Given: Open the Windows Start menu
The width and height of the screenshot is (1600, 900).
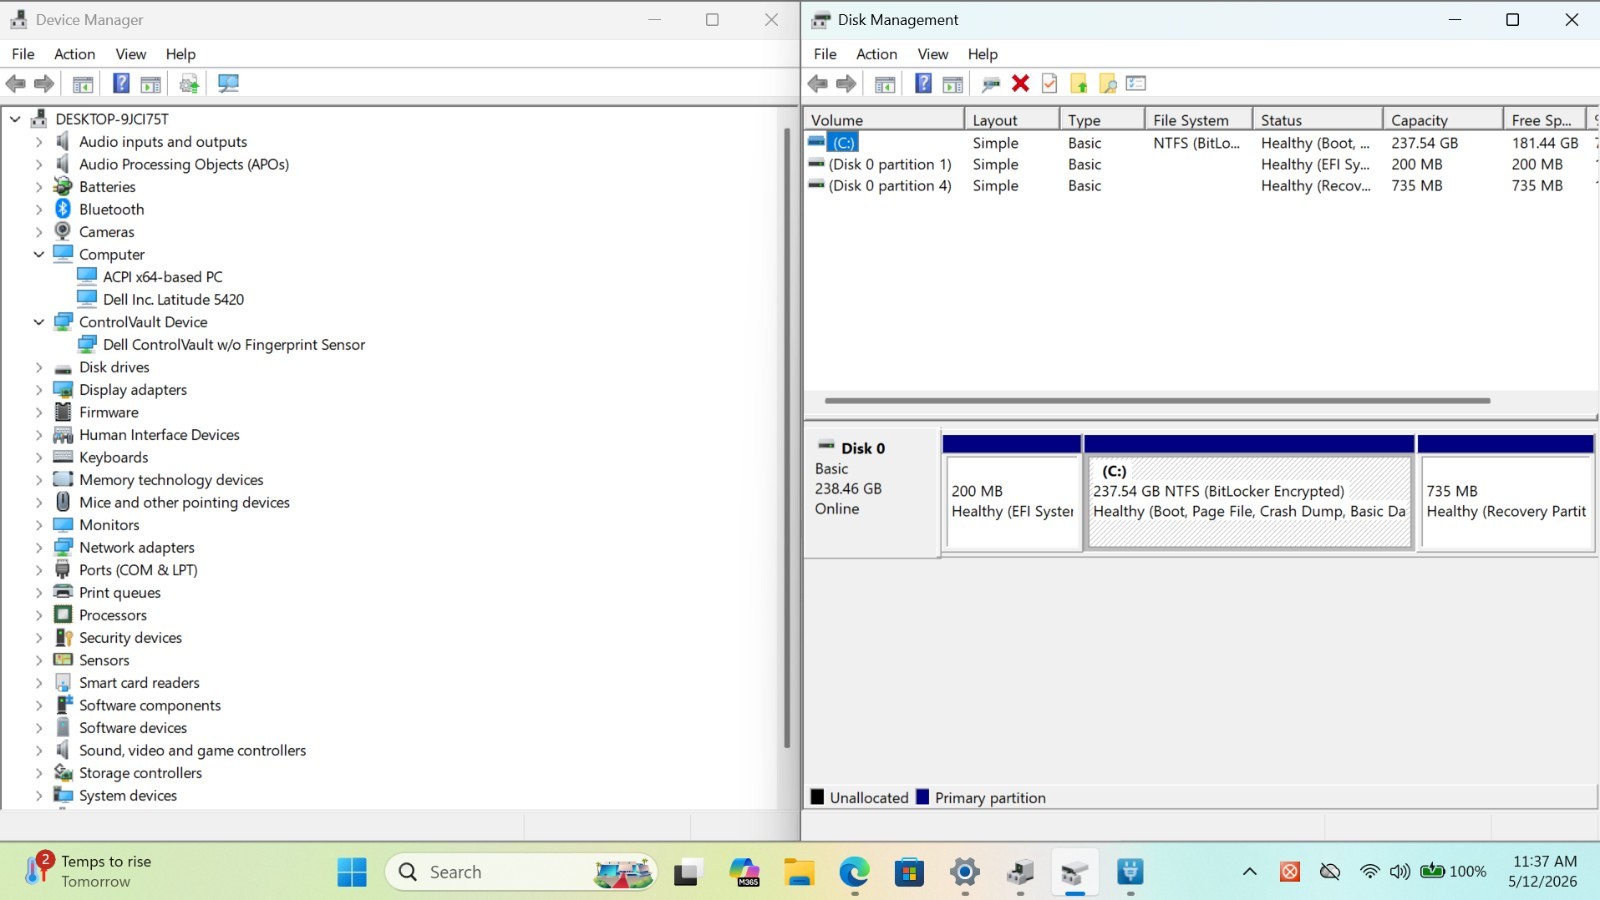Looking at the screenshot, I should (352, 872).
